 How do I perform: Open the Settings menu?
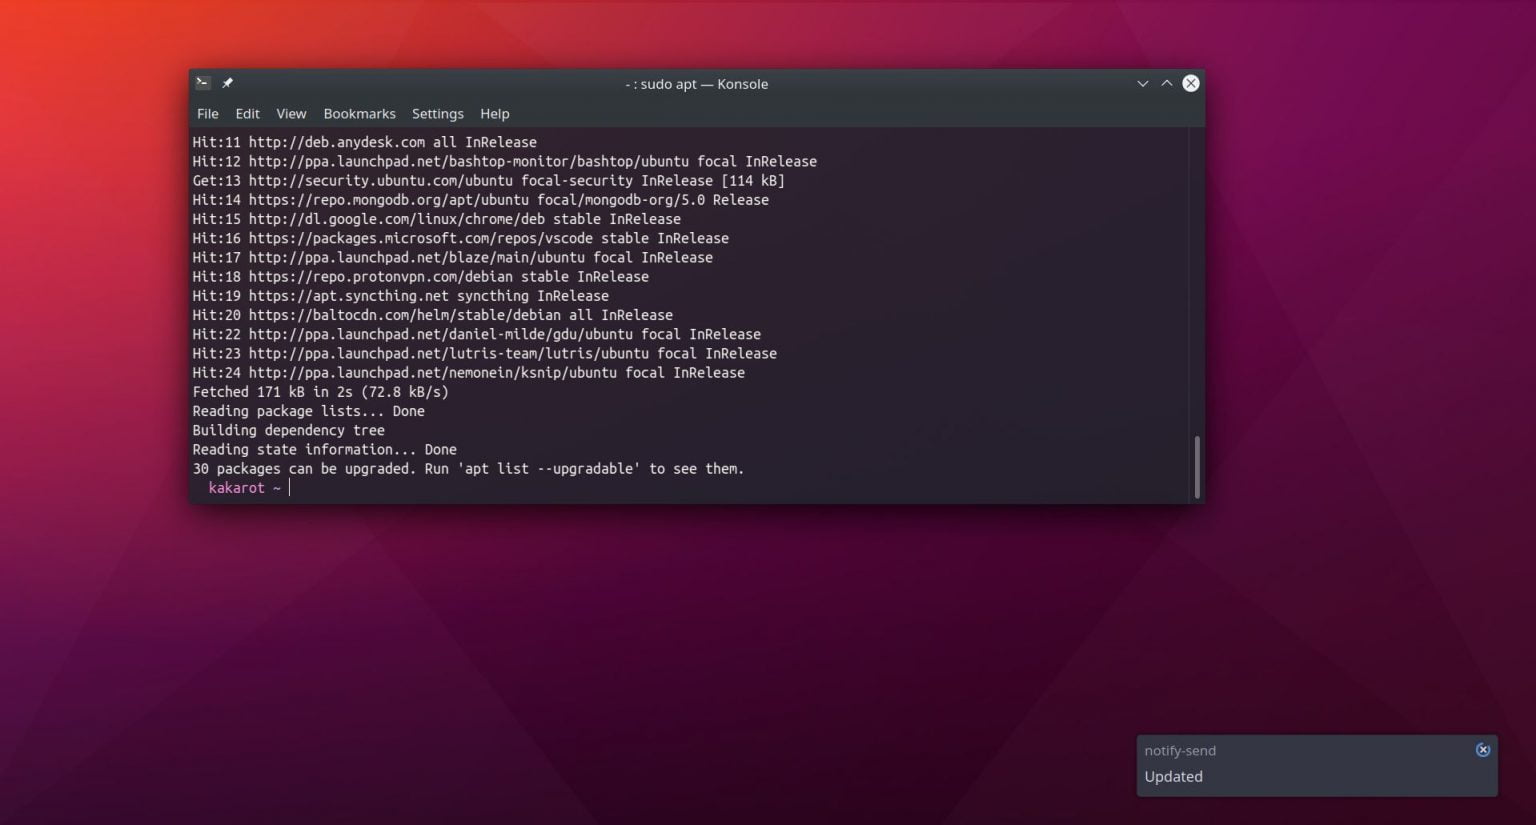click(x=437, y=113)
